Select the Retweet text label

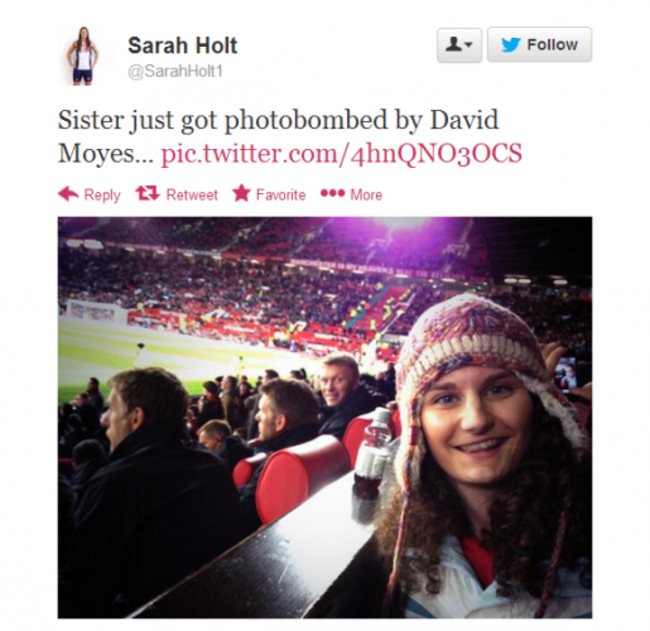pos(192,194)
